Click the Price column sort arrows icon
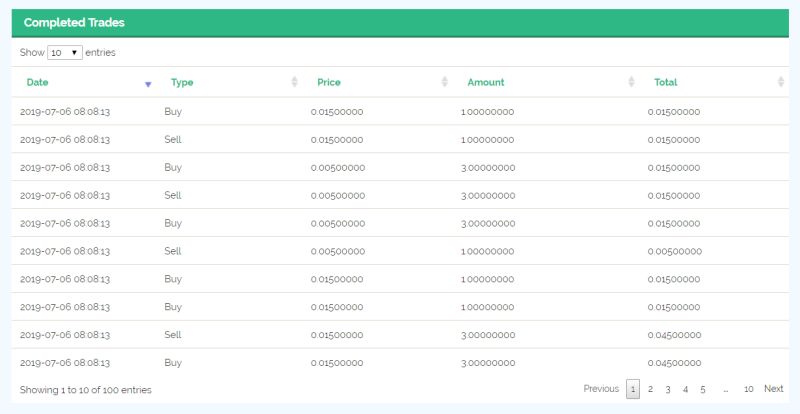The image size is (800, 414). 444,82
